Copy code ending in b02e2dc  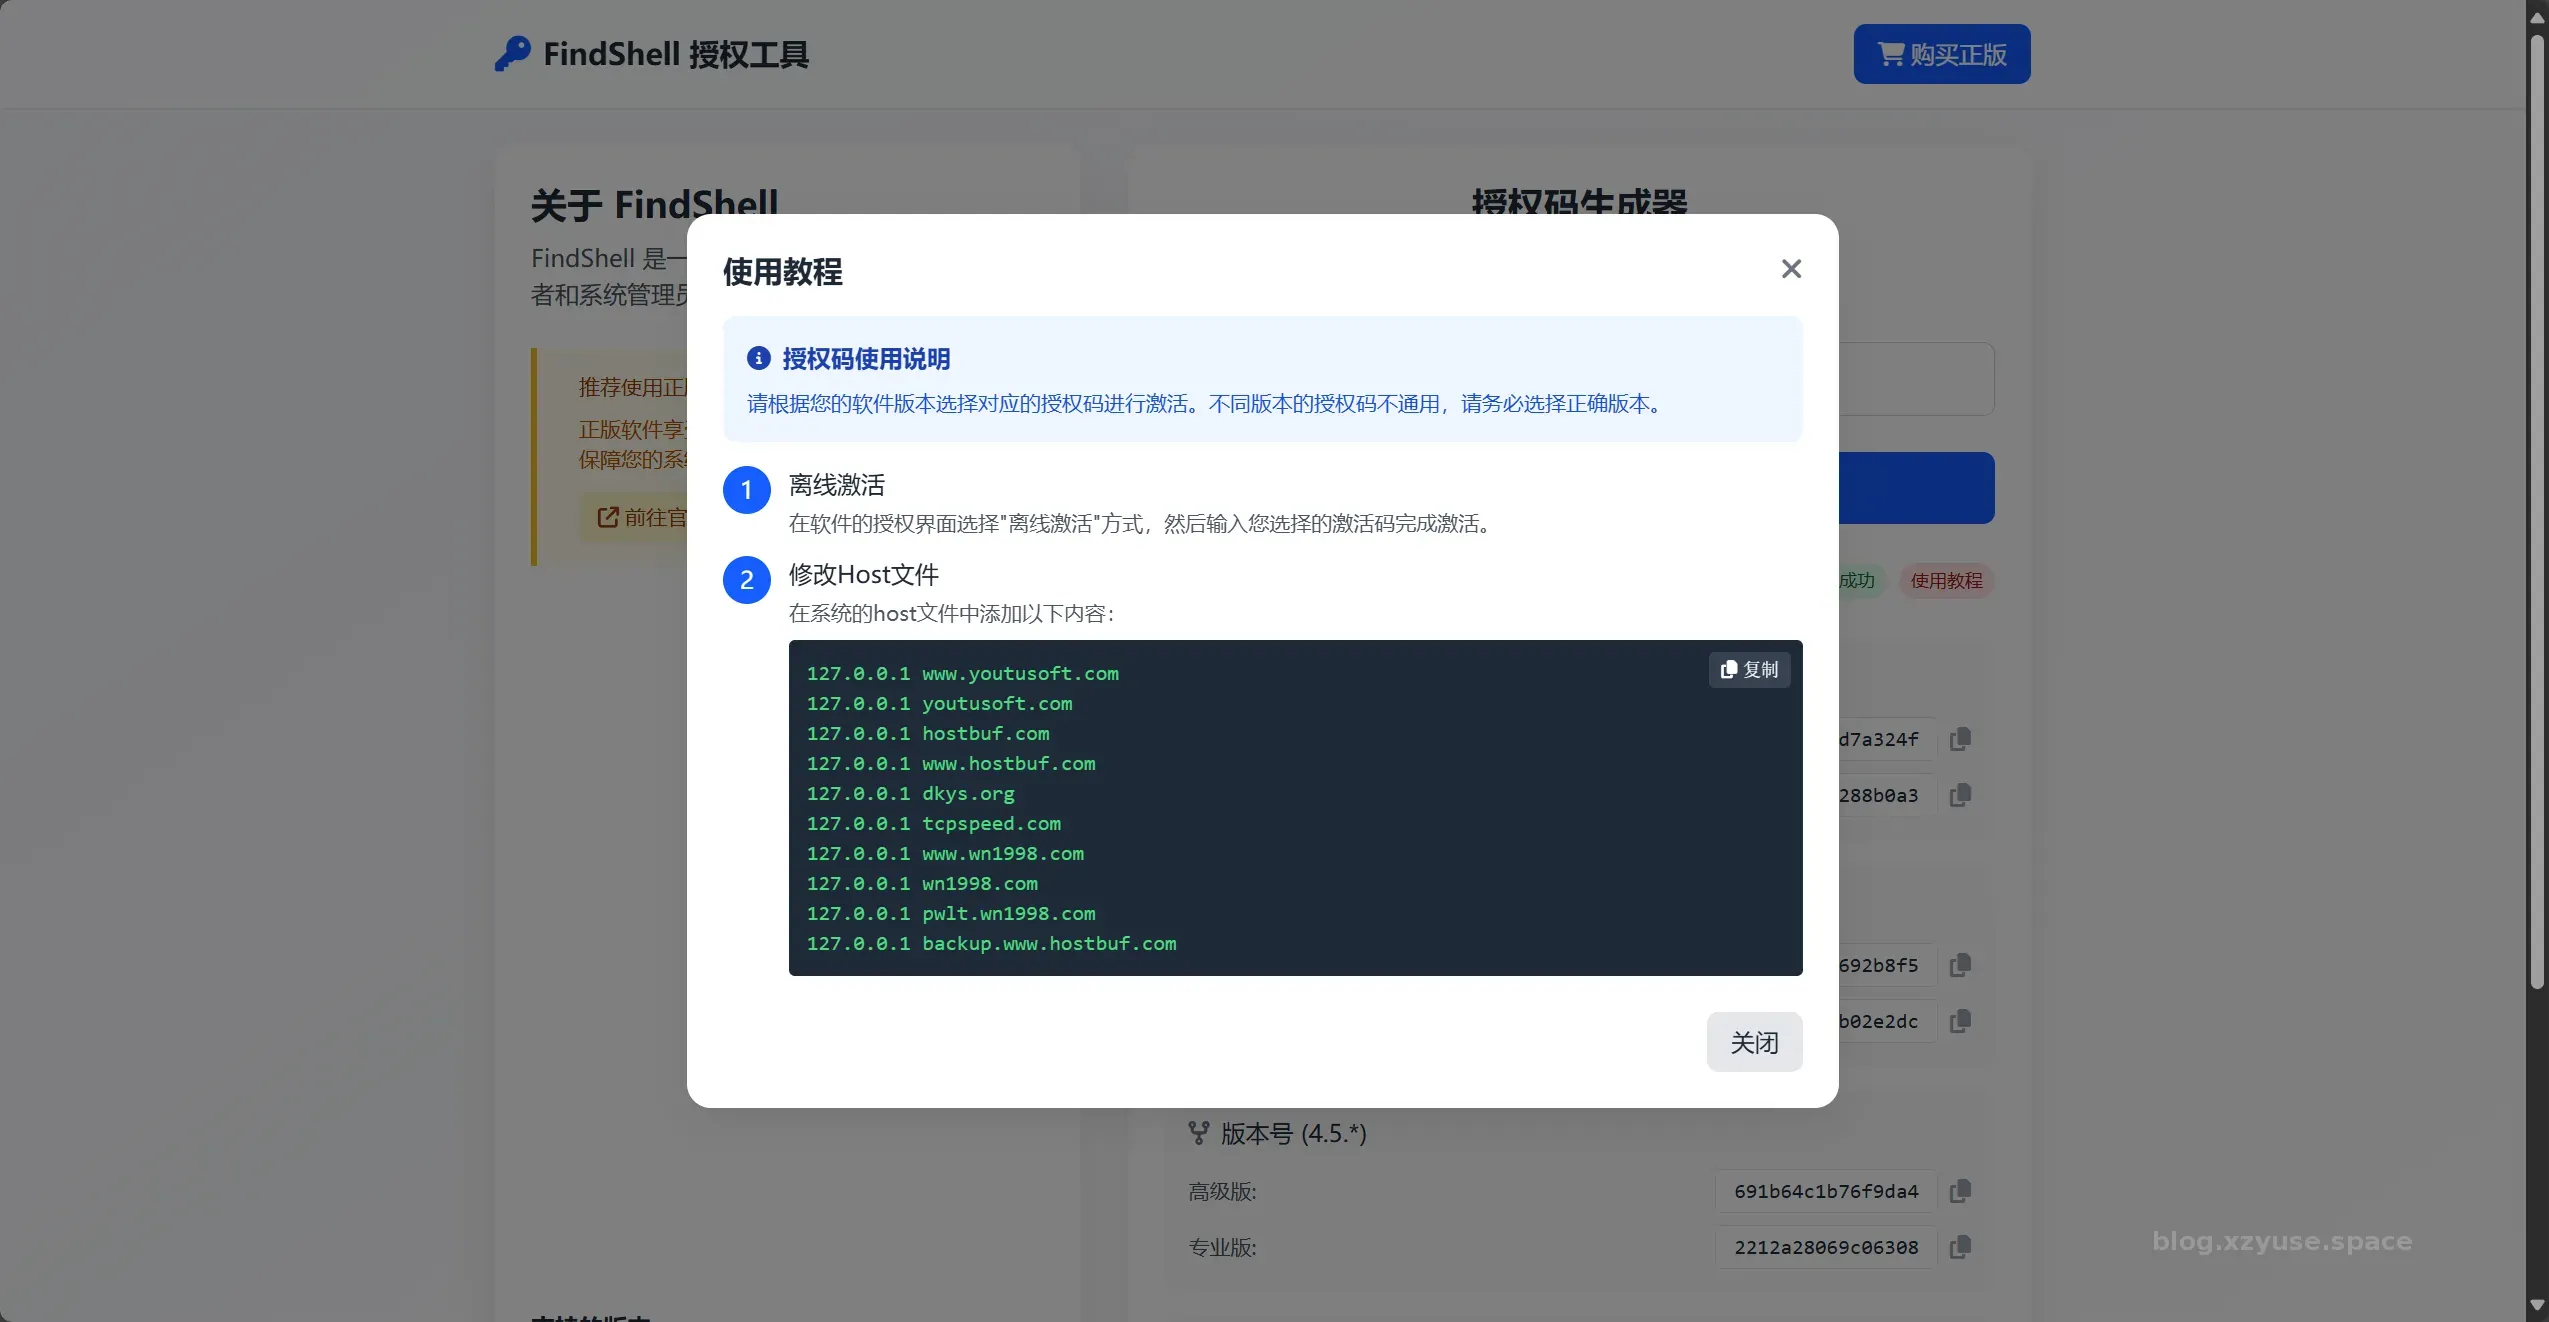pos(1960,1021)
